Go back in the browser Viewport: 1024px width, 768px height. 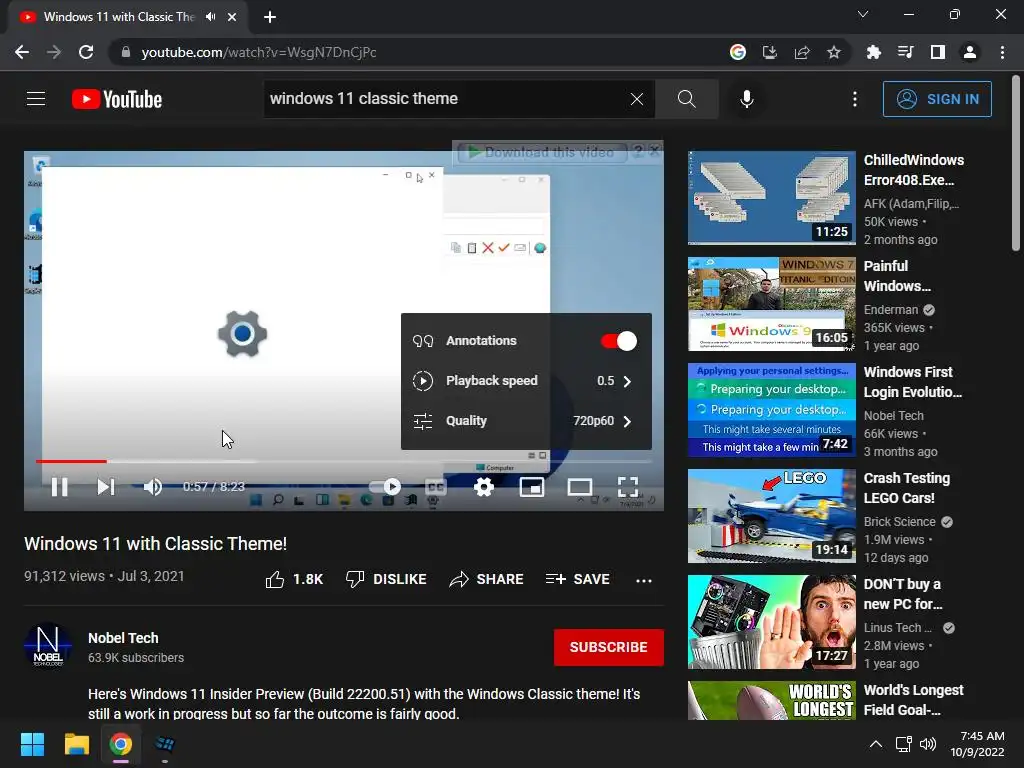pos(22,52)
